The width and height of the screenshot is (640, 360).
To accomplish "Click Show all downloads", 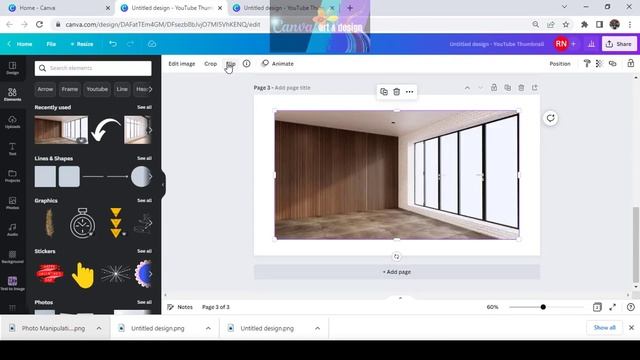I will pyautogui.click(x=604, y=328).
